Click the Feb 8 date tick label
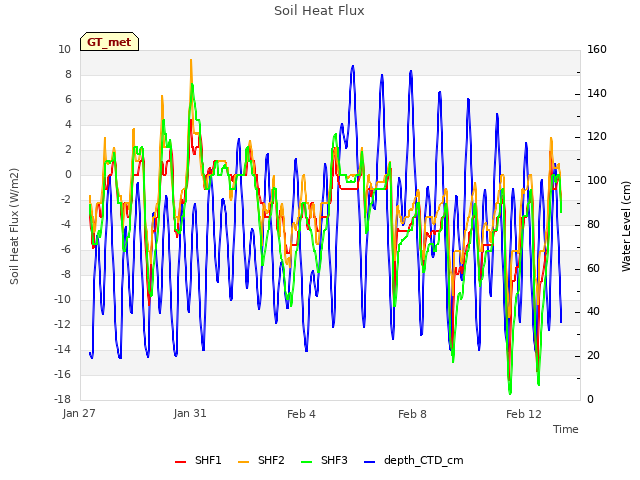Screen dimensions: 640x480 point(412,414)
